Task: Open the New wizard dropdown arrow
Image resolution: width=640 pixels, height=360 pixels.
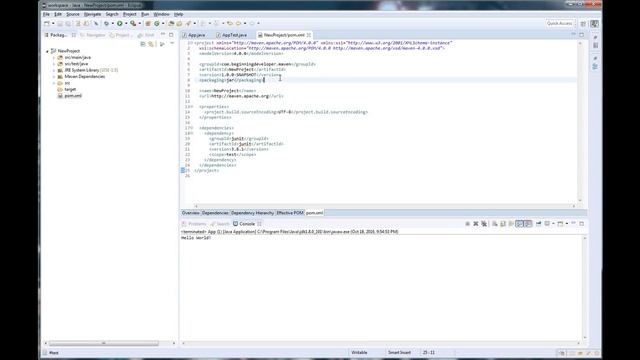Action: tap(53, 24)
